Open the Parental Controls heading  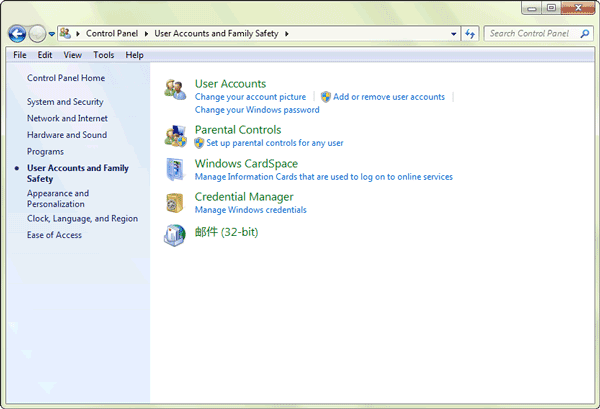[238, 130]
